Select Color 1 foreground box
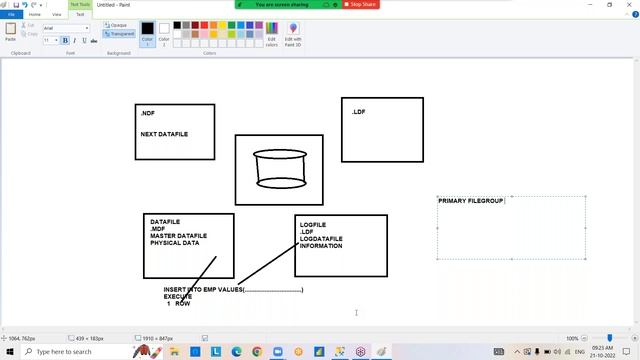The height and width of the screenshot is (360, 640). [147, 34]
